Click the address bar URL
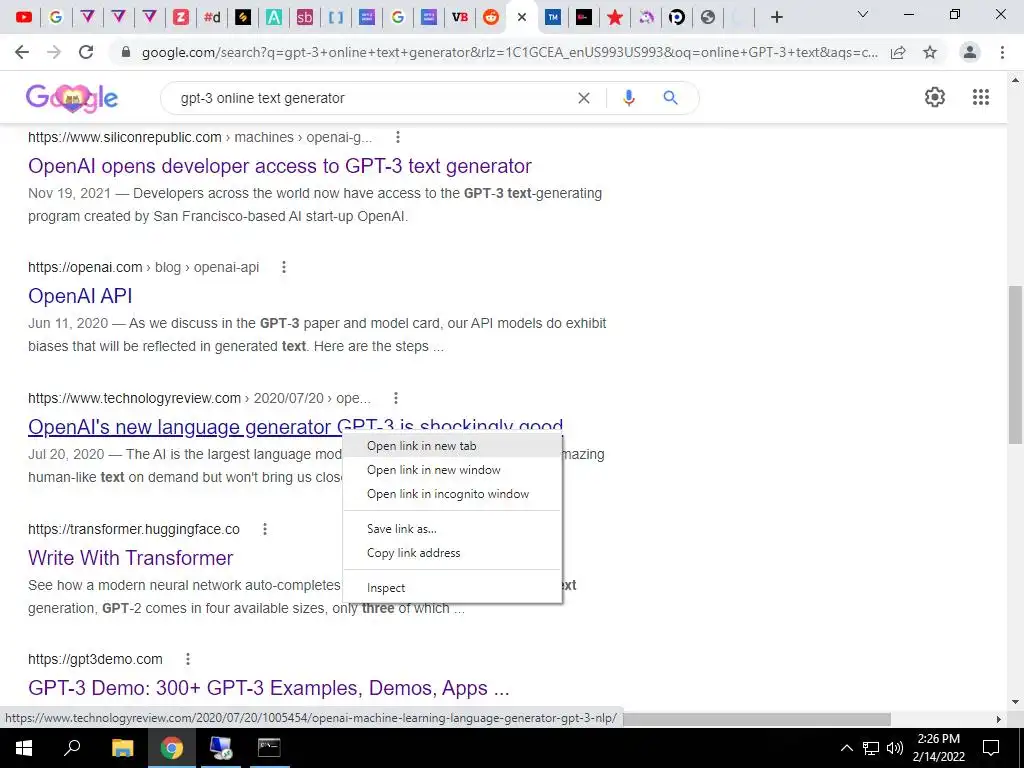This screenshot has height=768, width=1024. (509, 52)
